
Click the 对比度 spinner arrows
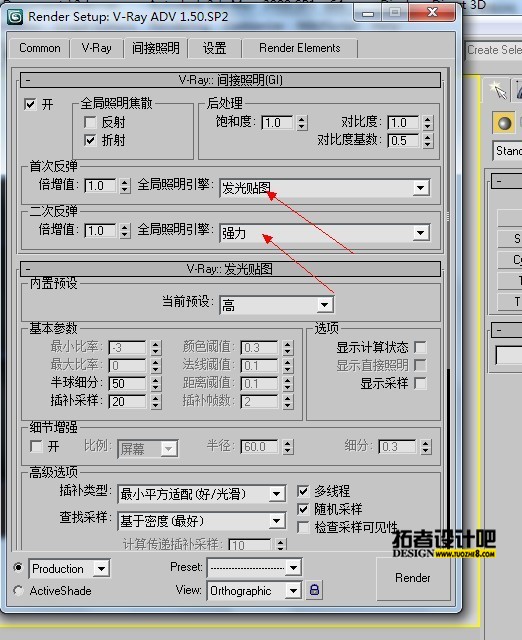coord(427,122)
